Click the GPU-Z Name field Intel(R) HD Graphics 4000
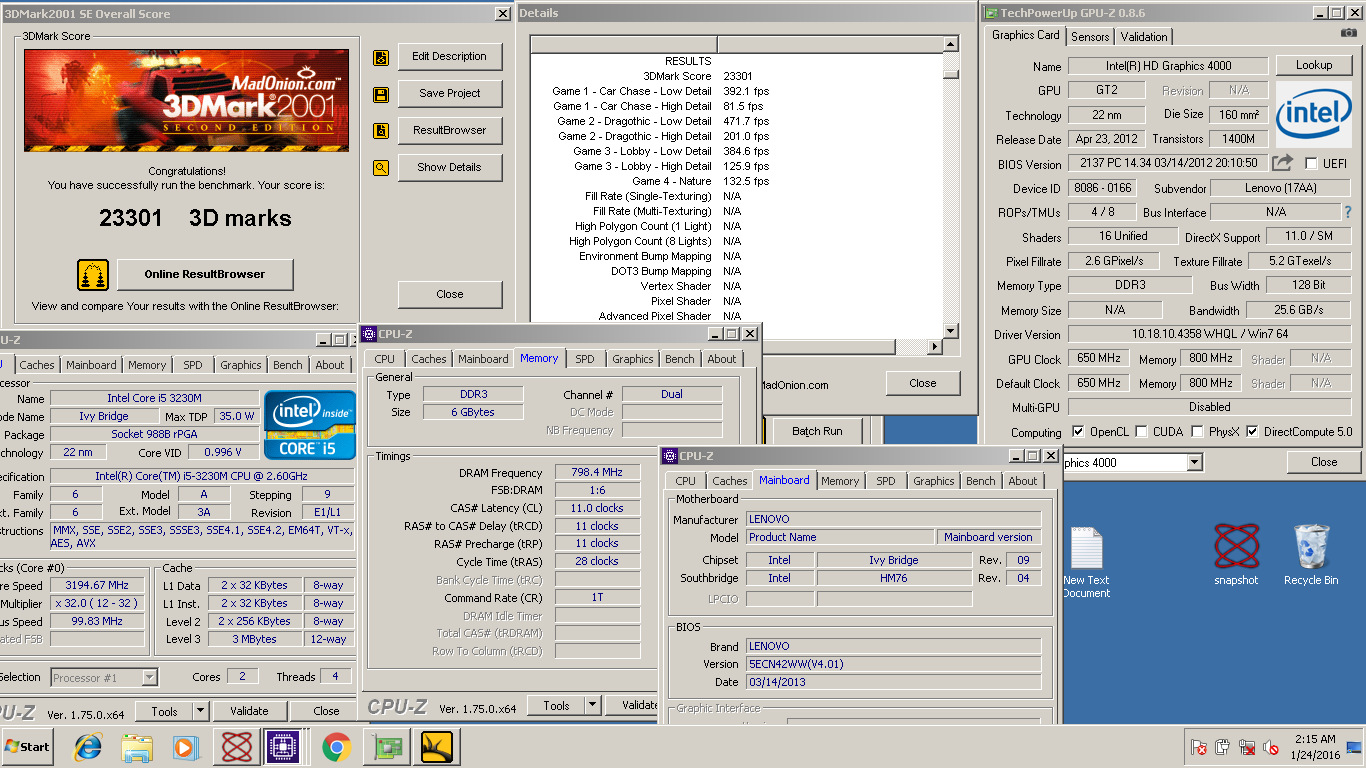The width and height of the screenshot is (1366, 768). (x=1168, y=66)
